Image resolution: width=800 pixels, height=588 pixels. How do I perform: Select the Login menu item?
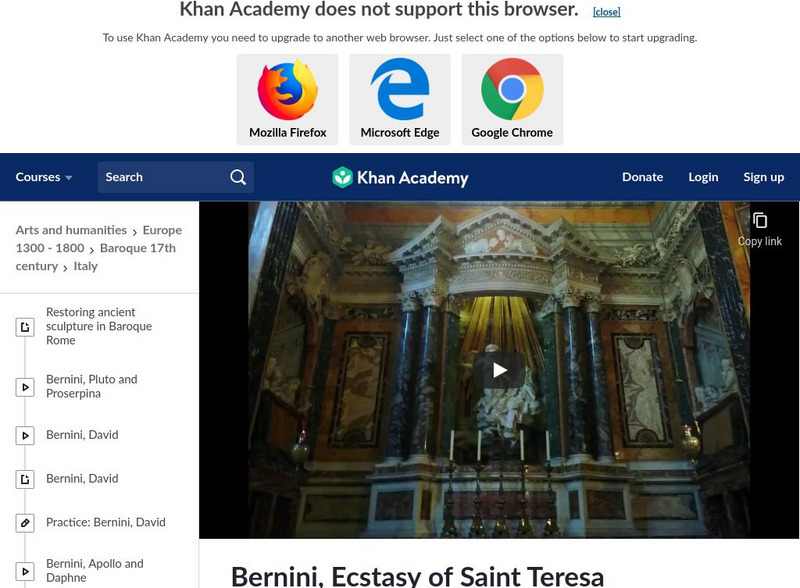703,176
